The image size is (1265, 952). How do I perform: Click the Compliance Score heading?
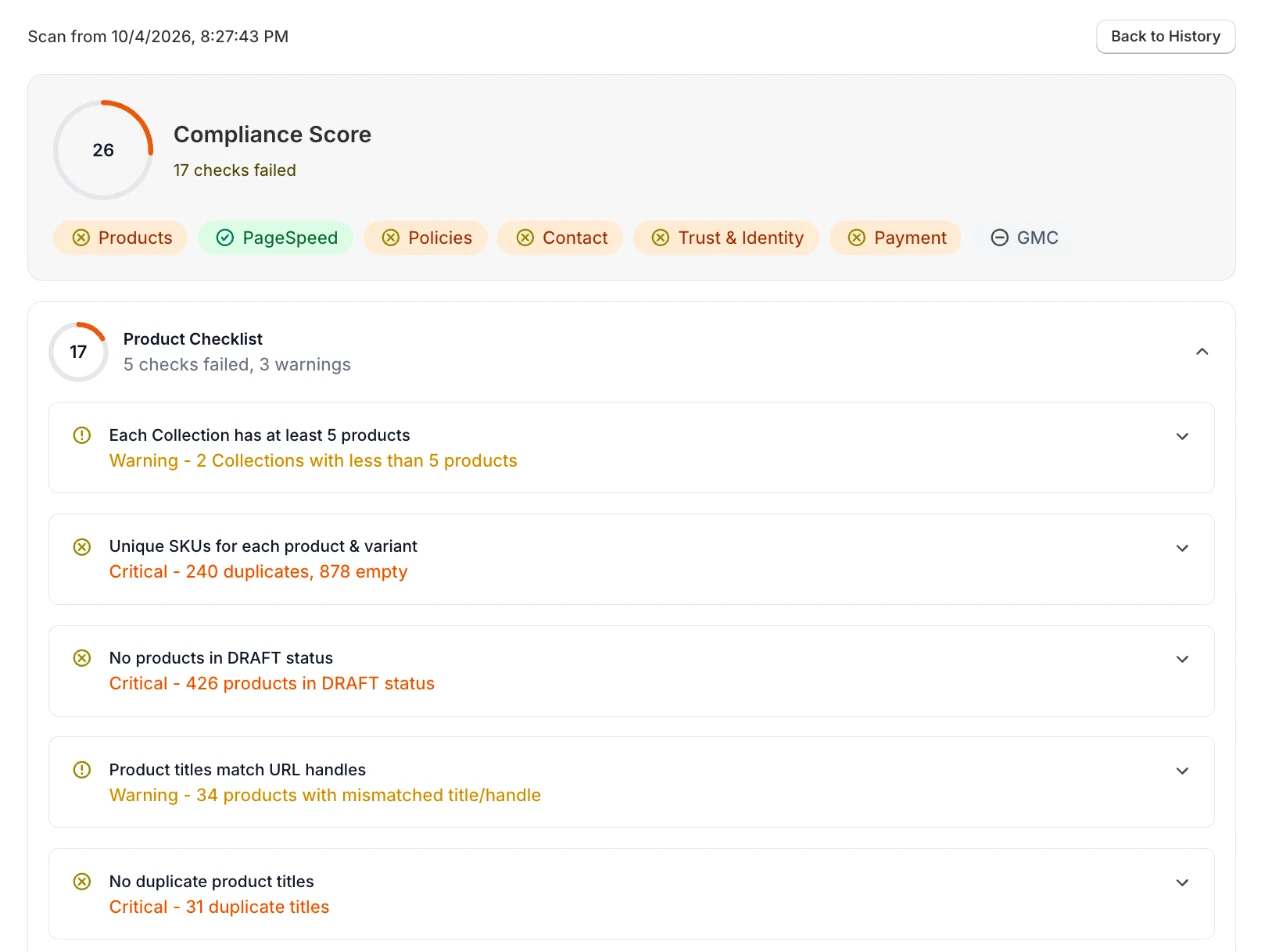pos(272,135)
